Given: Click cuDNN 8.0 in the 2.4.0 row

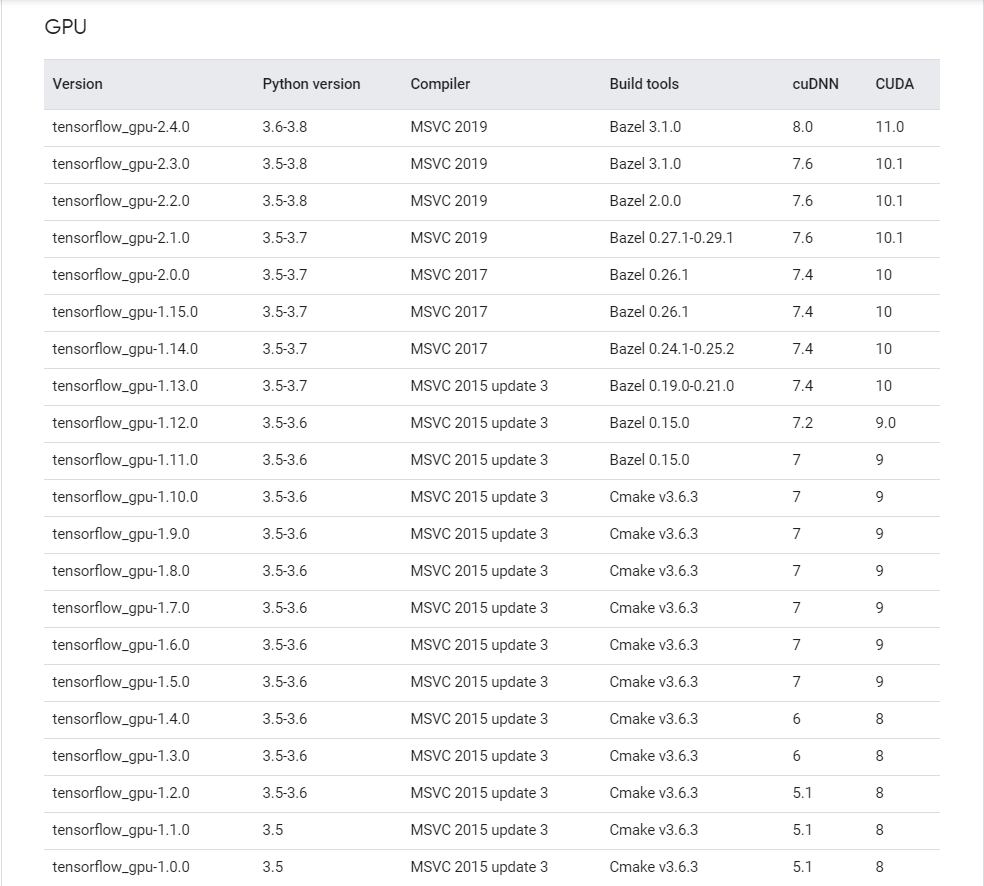Looking at the screenshot, I should [803, 127].
